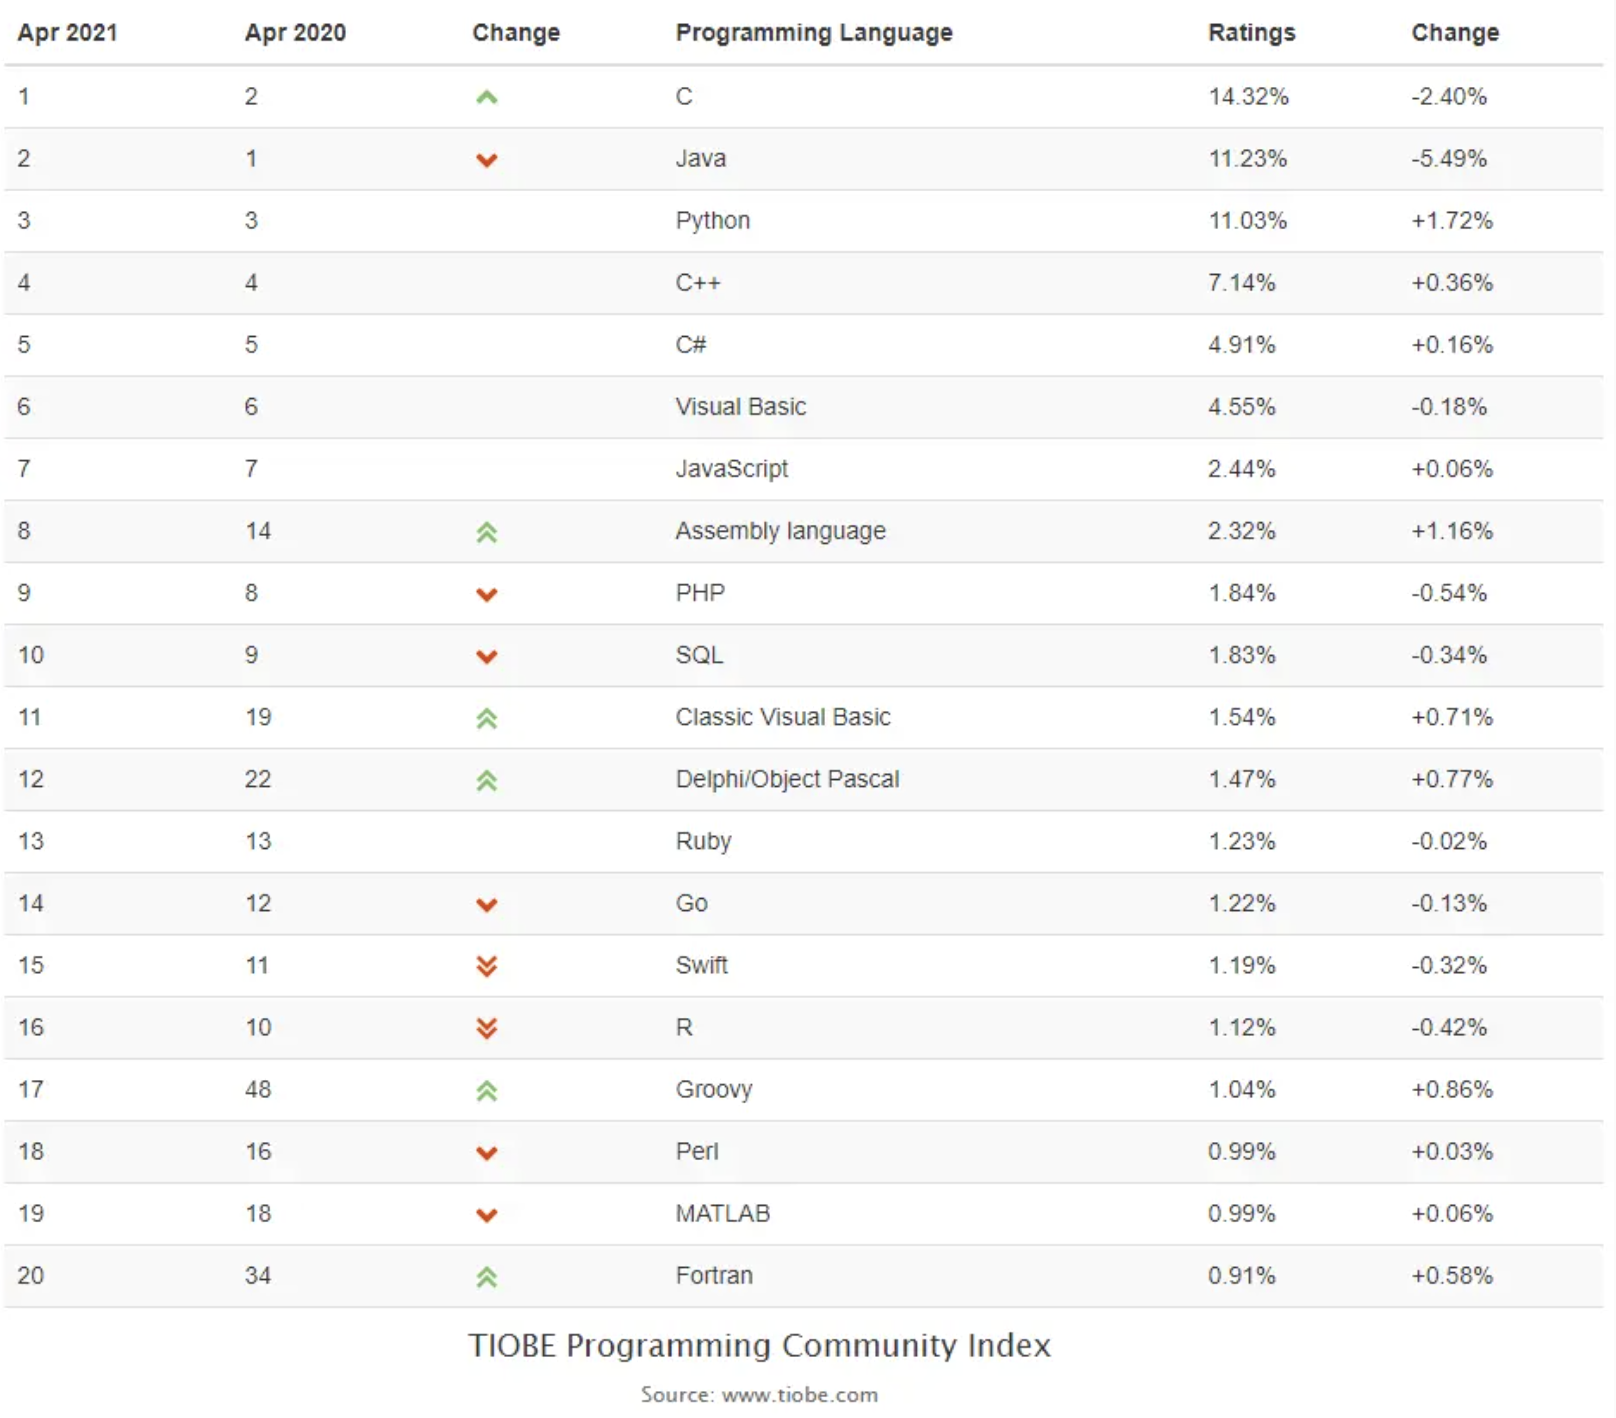This screenshot has width=1616, height=1418.
Task: Click the double down arrow in the R row
Action: tap(487, 1028)
